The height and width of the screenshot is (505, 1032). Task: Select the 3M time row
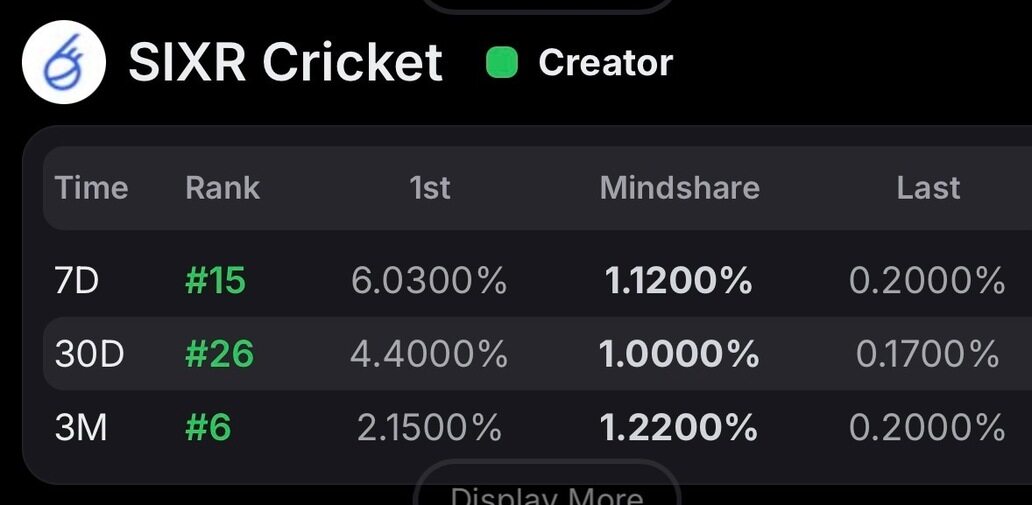(80, 428)
